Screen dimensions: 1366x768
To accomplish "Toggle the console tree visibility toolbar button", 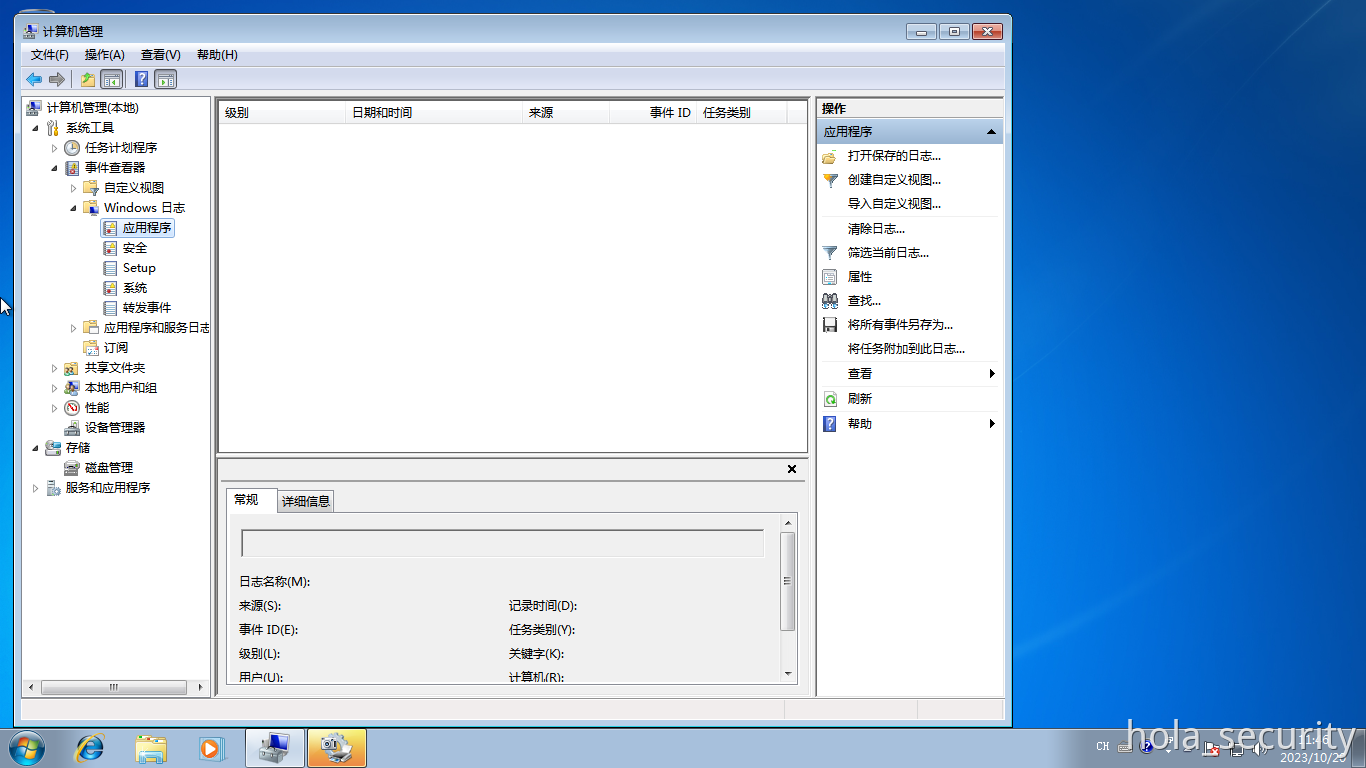I will [110, 79].
